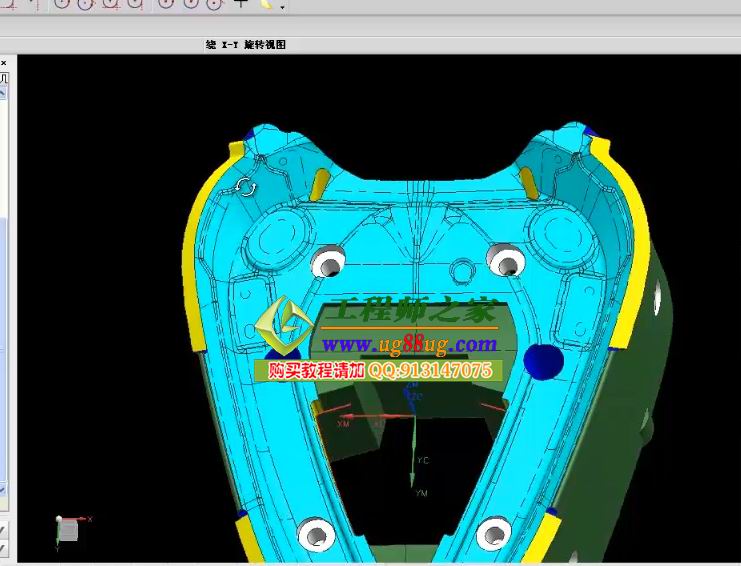Click the upper-left white screw hole on the part
This screenshot has height=566, width=741.
pos(327,264)
